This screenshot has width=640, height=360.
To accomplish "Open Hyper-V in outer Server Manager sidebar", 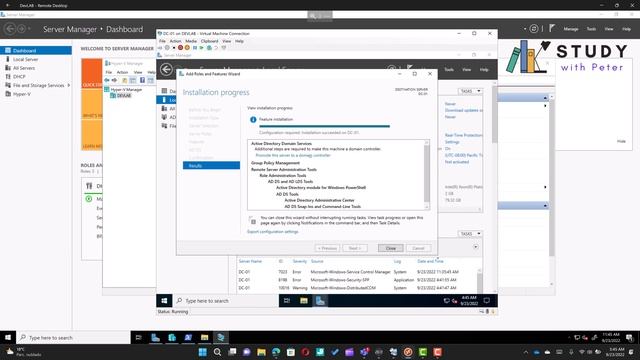I will [21, 94].
